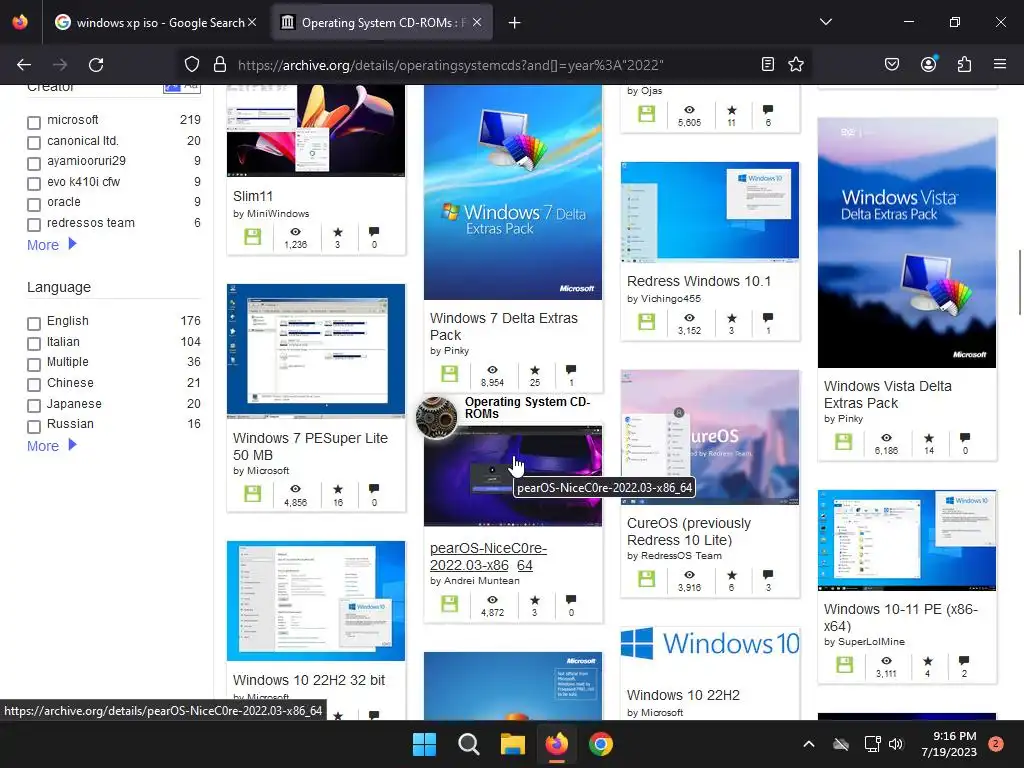
Task: Expand More under Language filters
Action: click(52, 446)
